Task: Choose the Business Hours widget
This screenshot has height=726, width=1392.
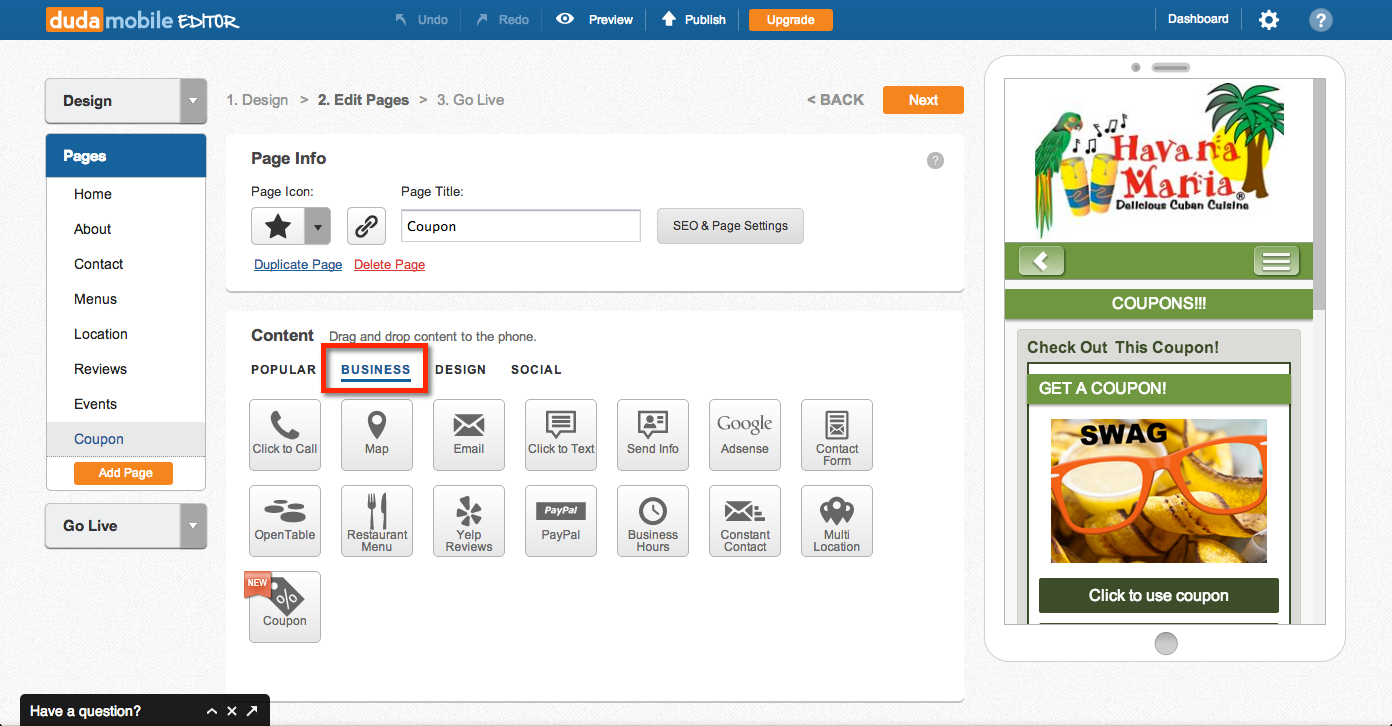Action: 653,521
